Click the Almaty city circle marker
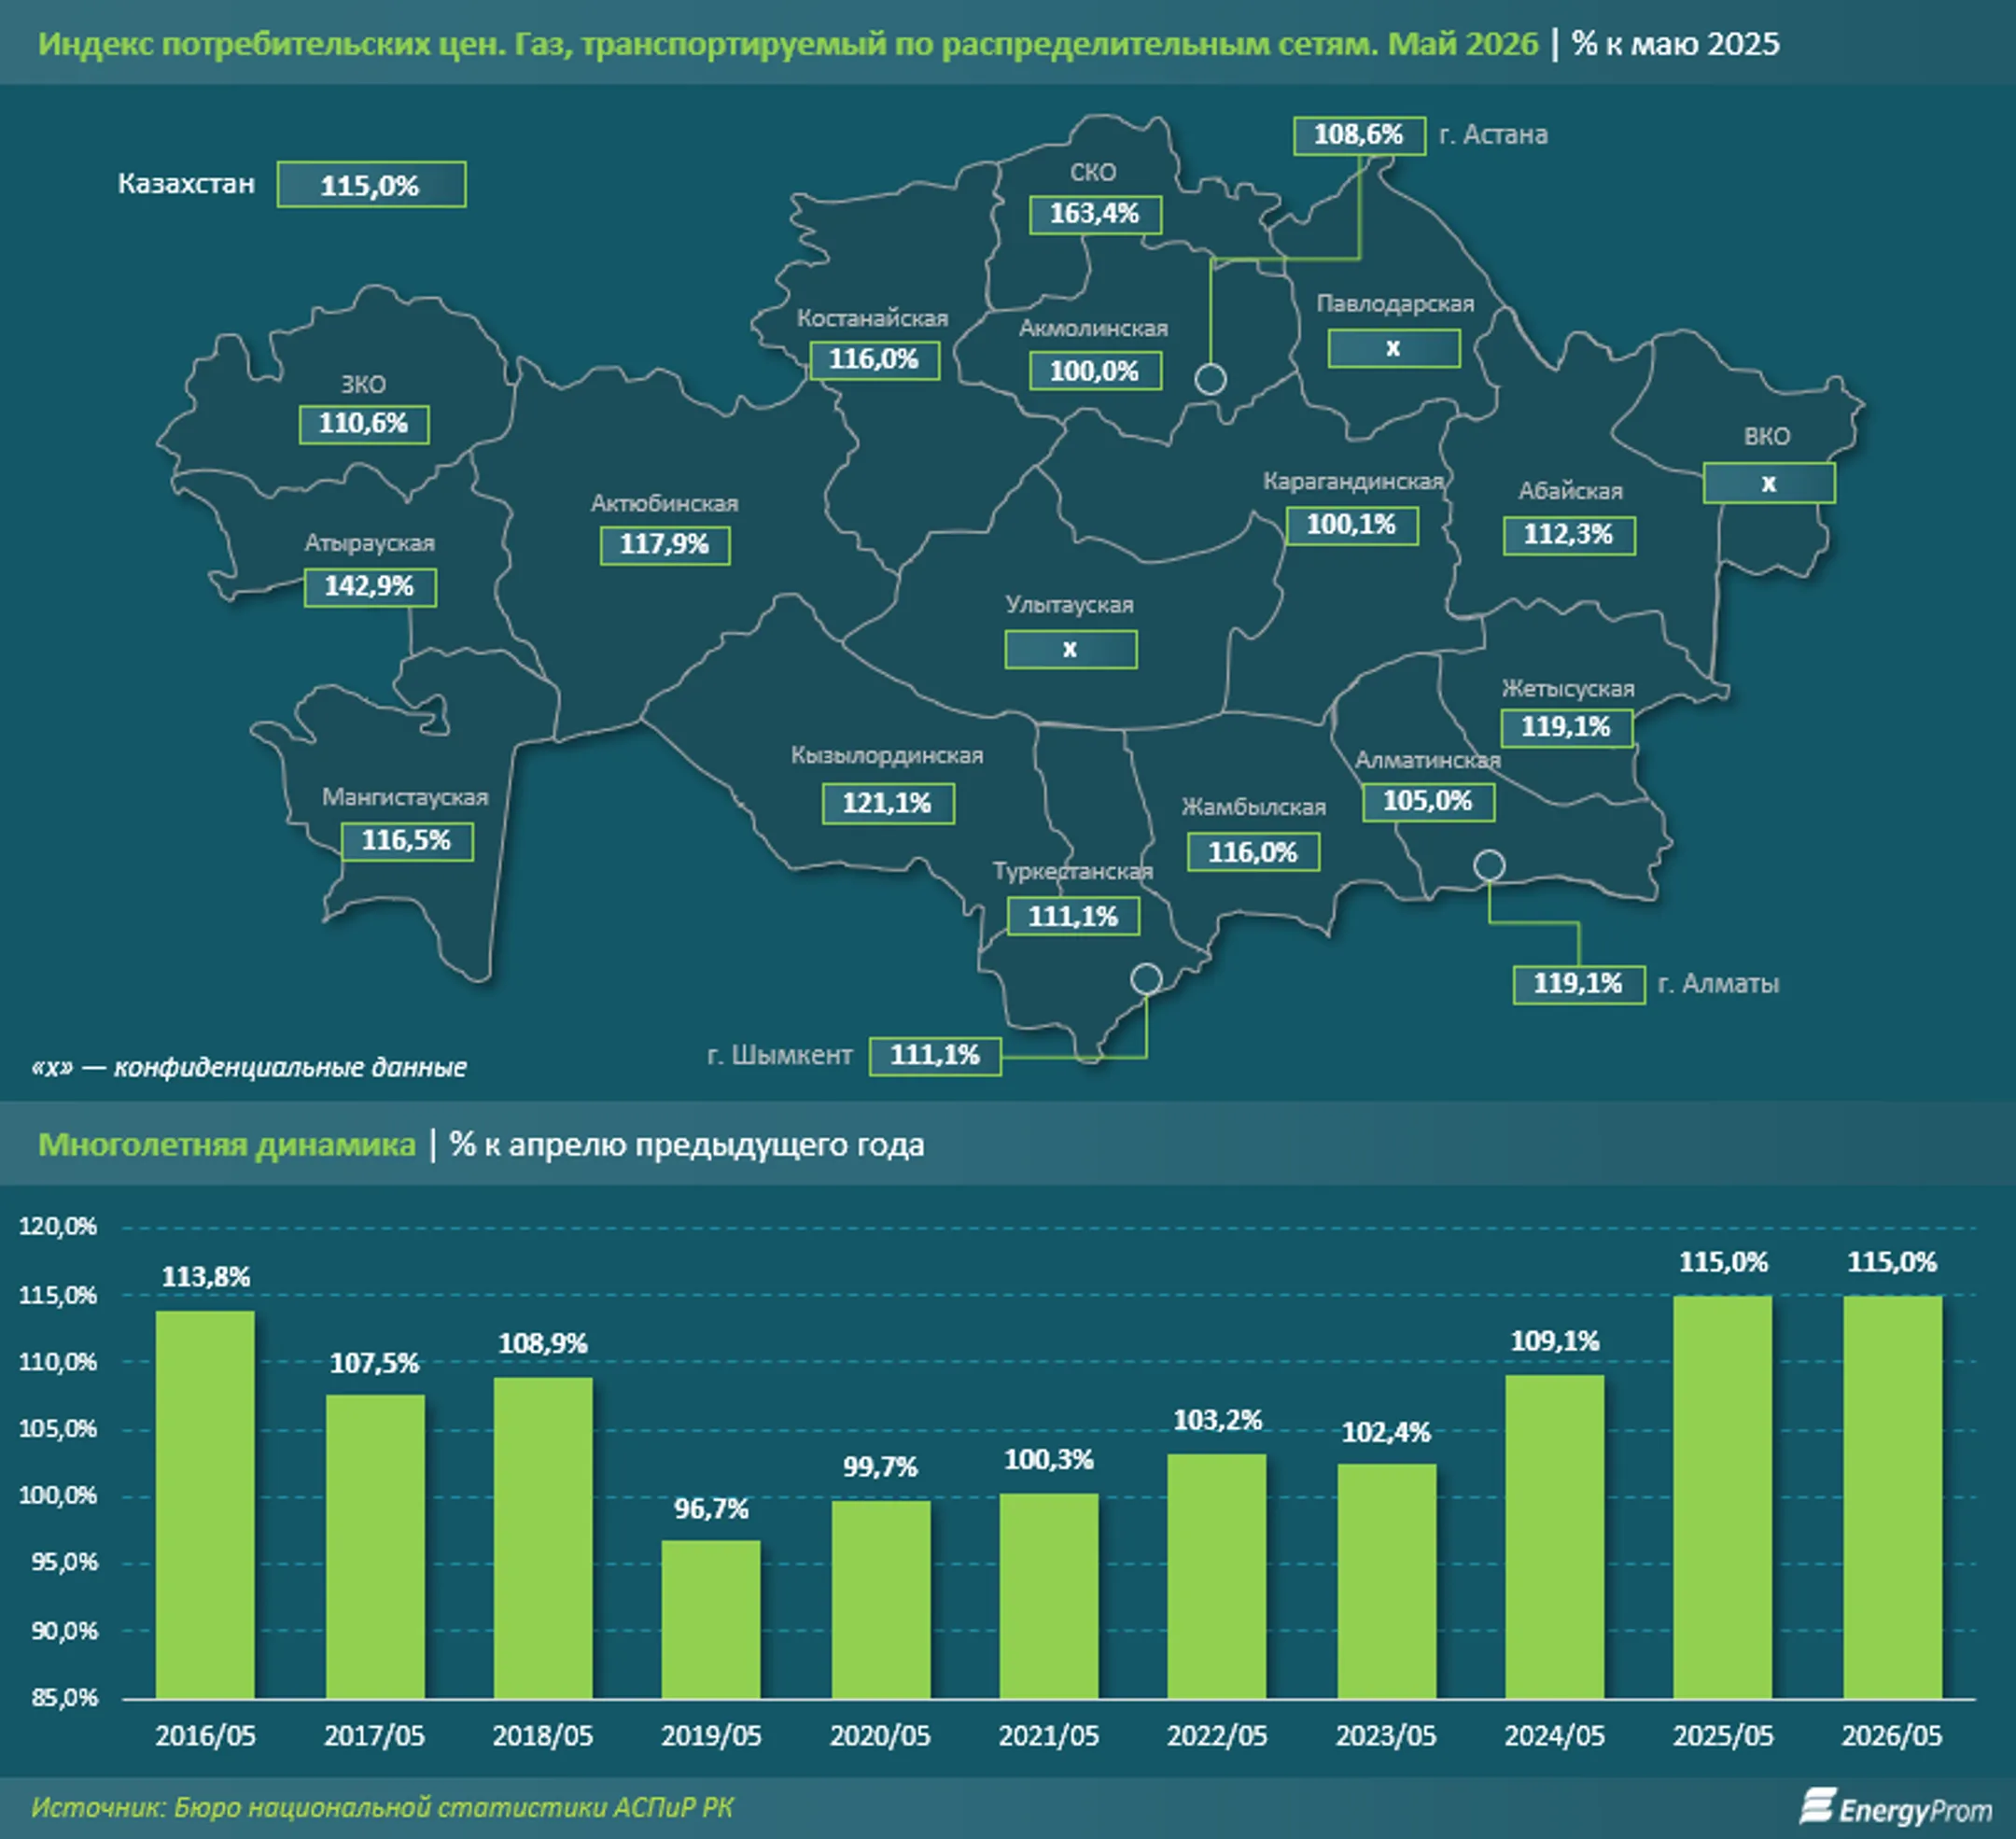This screenshot has height=1839, width=2016. coord(1489,865)
